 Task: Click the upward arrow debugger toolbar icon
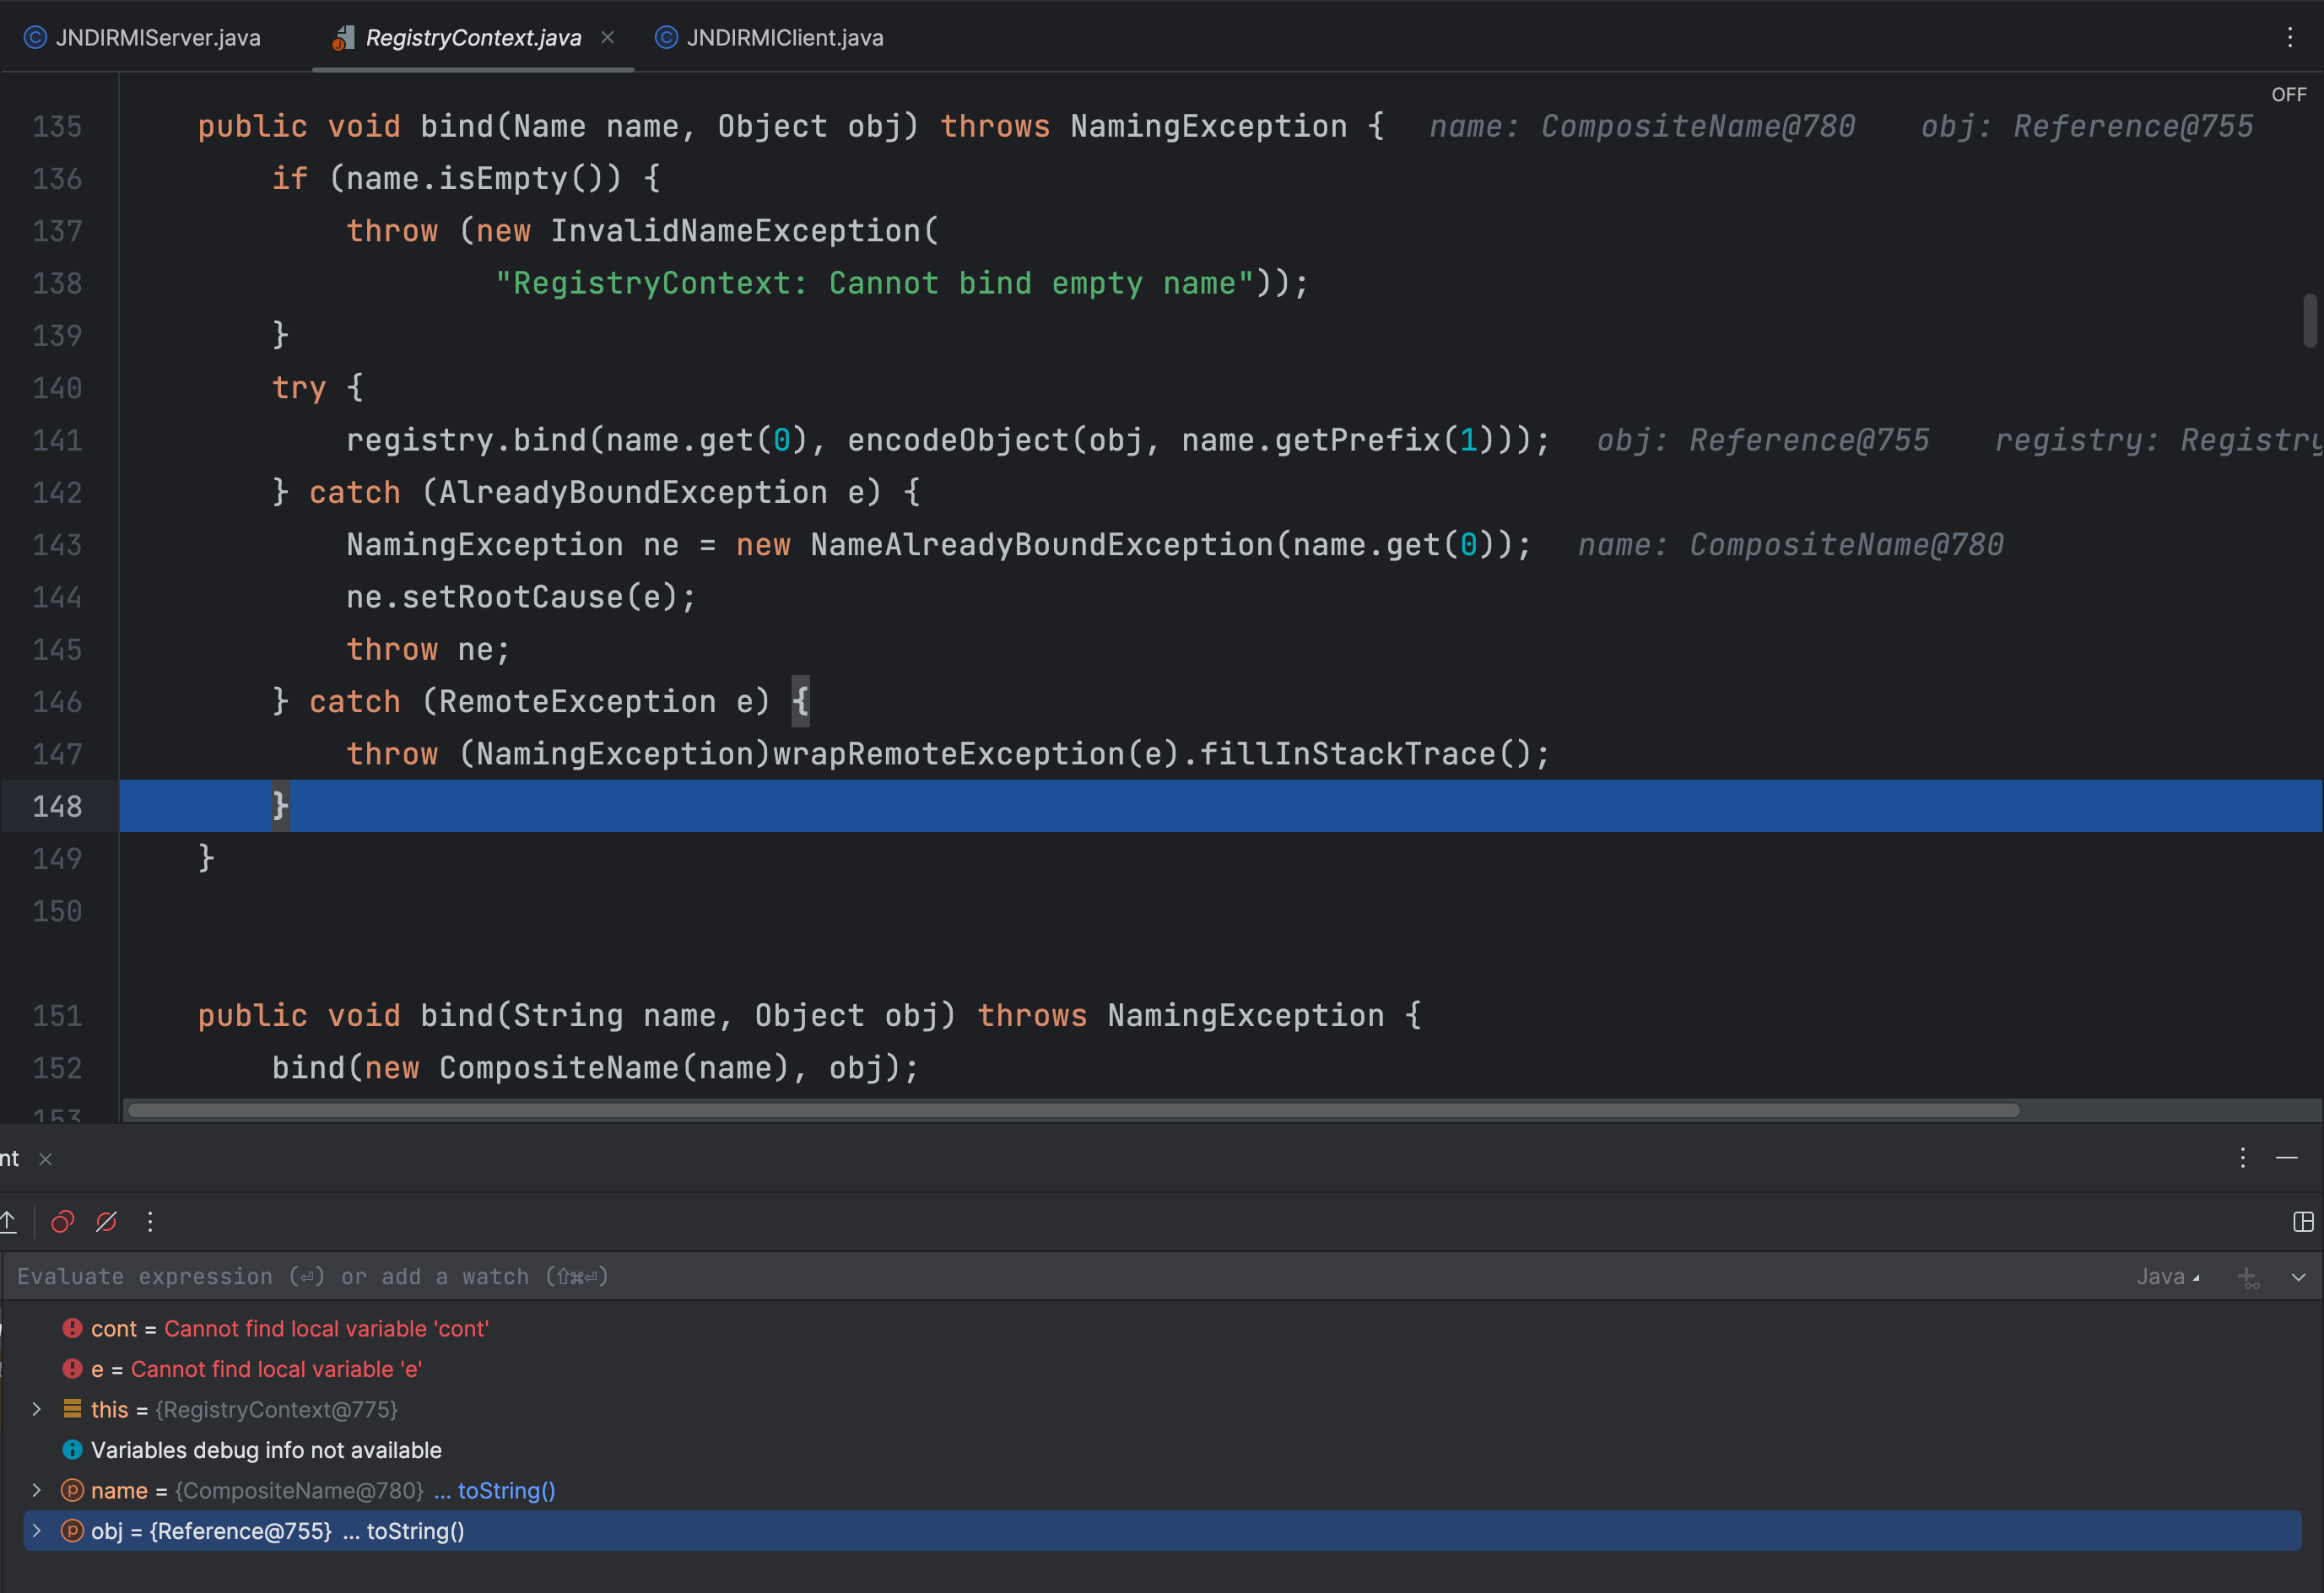8,1222
